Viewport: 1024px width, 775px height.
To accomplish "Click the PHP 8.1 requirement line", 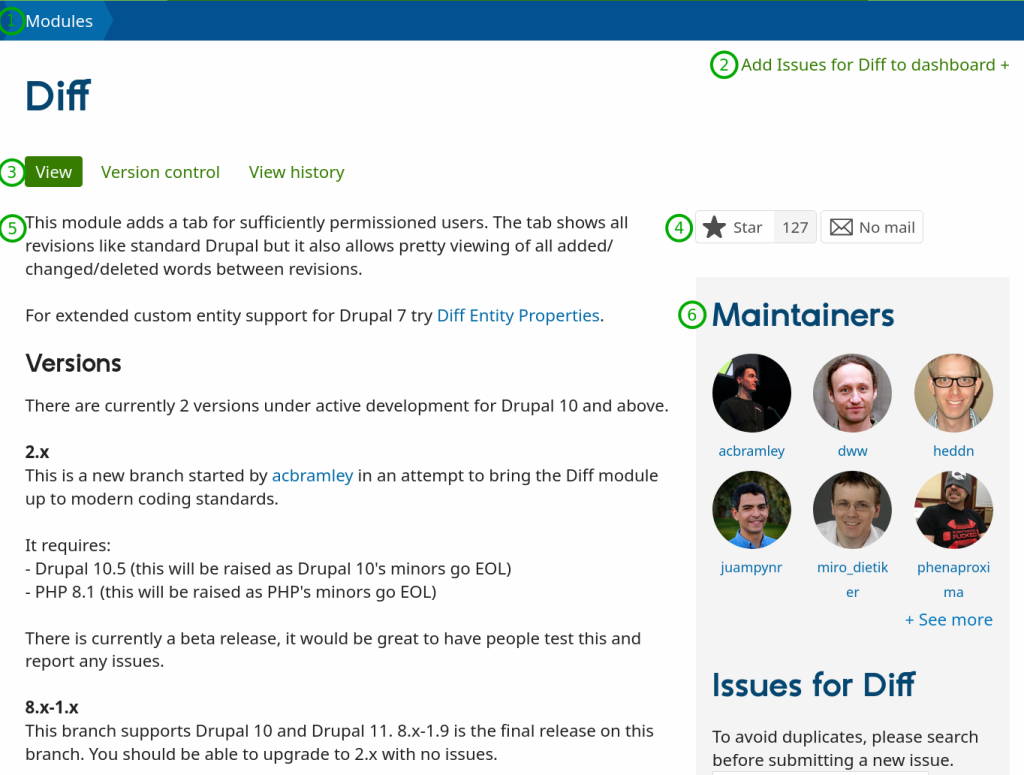I will click(x=231, y=592).
